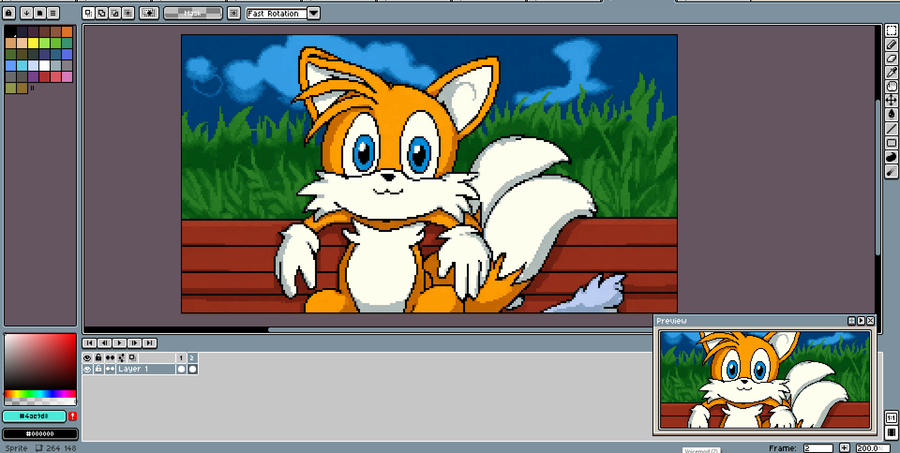
Task: Click the rainbow hue slider
Action: click(40, 394)
